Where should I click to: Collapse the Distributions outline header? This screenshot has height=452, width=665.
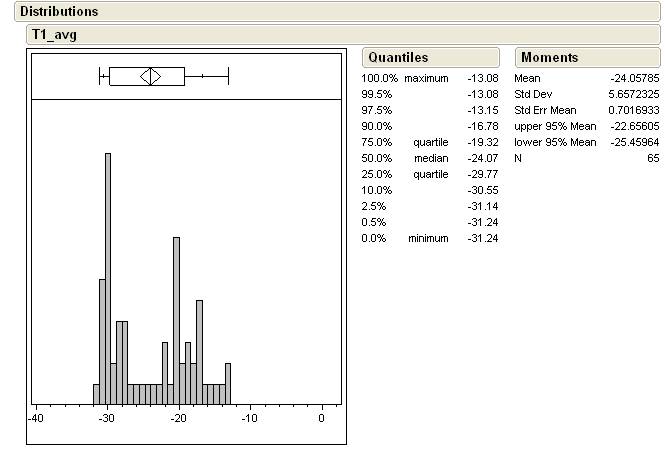59,12
